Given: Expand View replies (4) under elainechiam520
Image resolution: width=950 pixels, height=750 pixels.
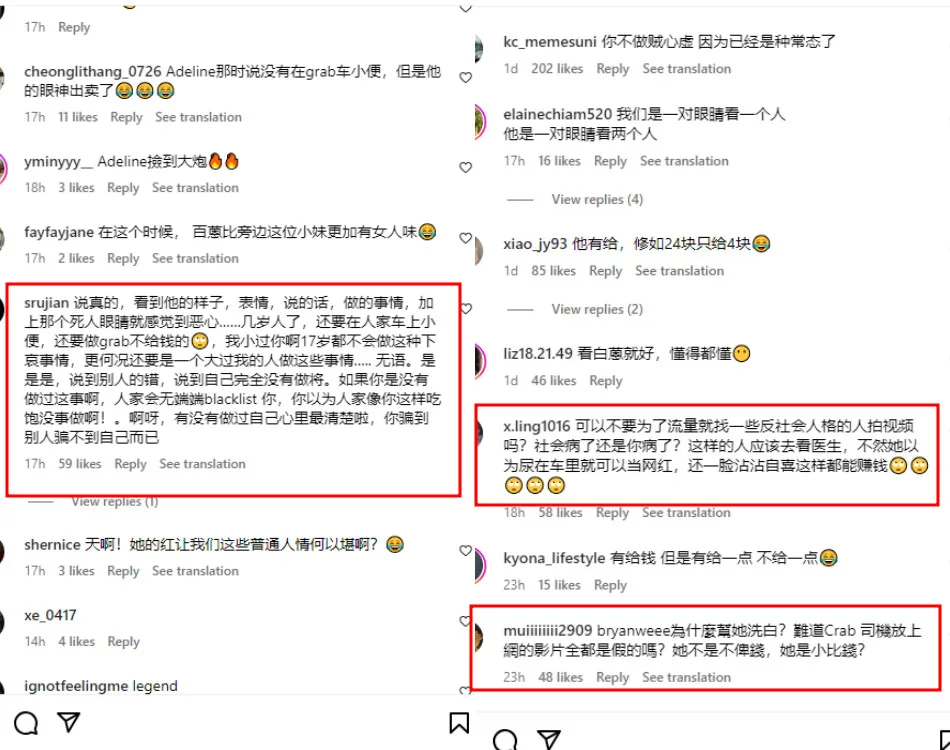Looking at the screenshot, I should click(597, 199).
